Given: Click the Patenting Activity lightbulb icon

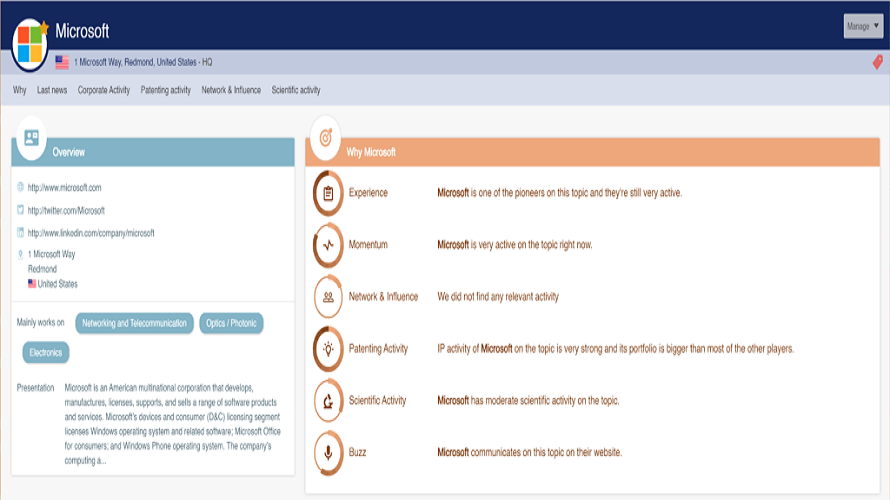Looking at the screenshot, I should click(x=328, y=349).
